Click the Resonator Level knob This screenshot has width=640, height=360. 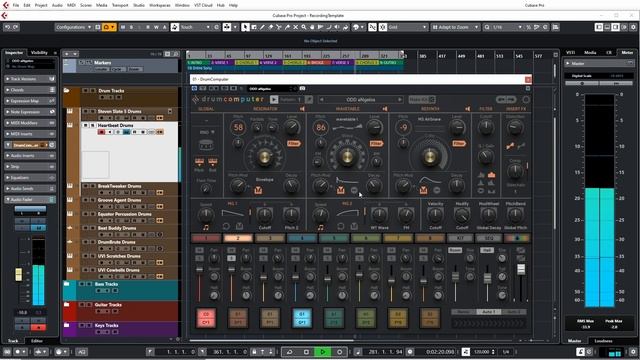pos(291,128)
